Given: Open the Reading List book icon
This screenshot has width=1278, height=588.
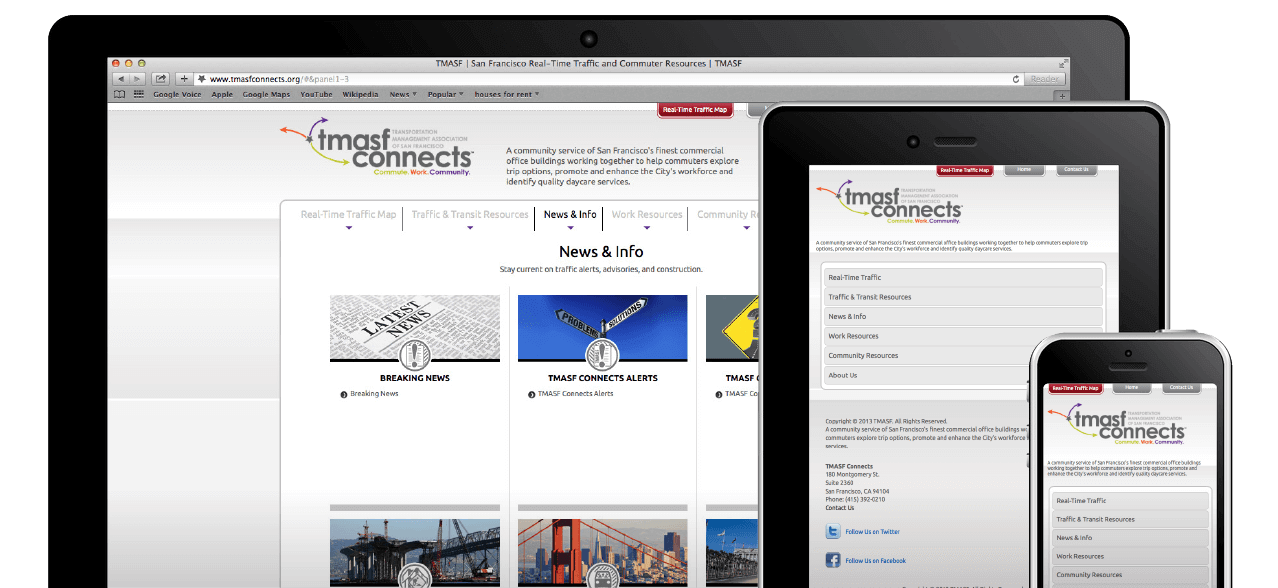Looking at the screenshot, I should [x=120, y=94].
